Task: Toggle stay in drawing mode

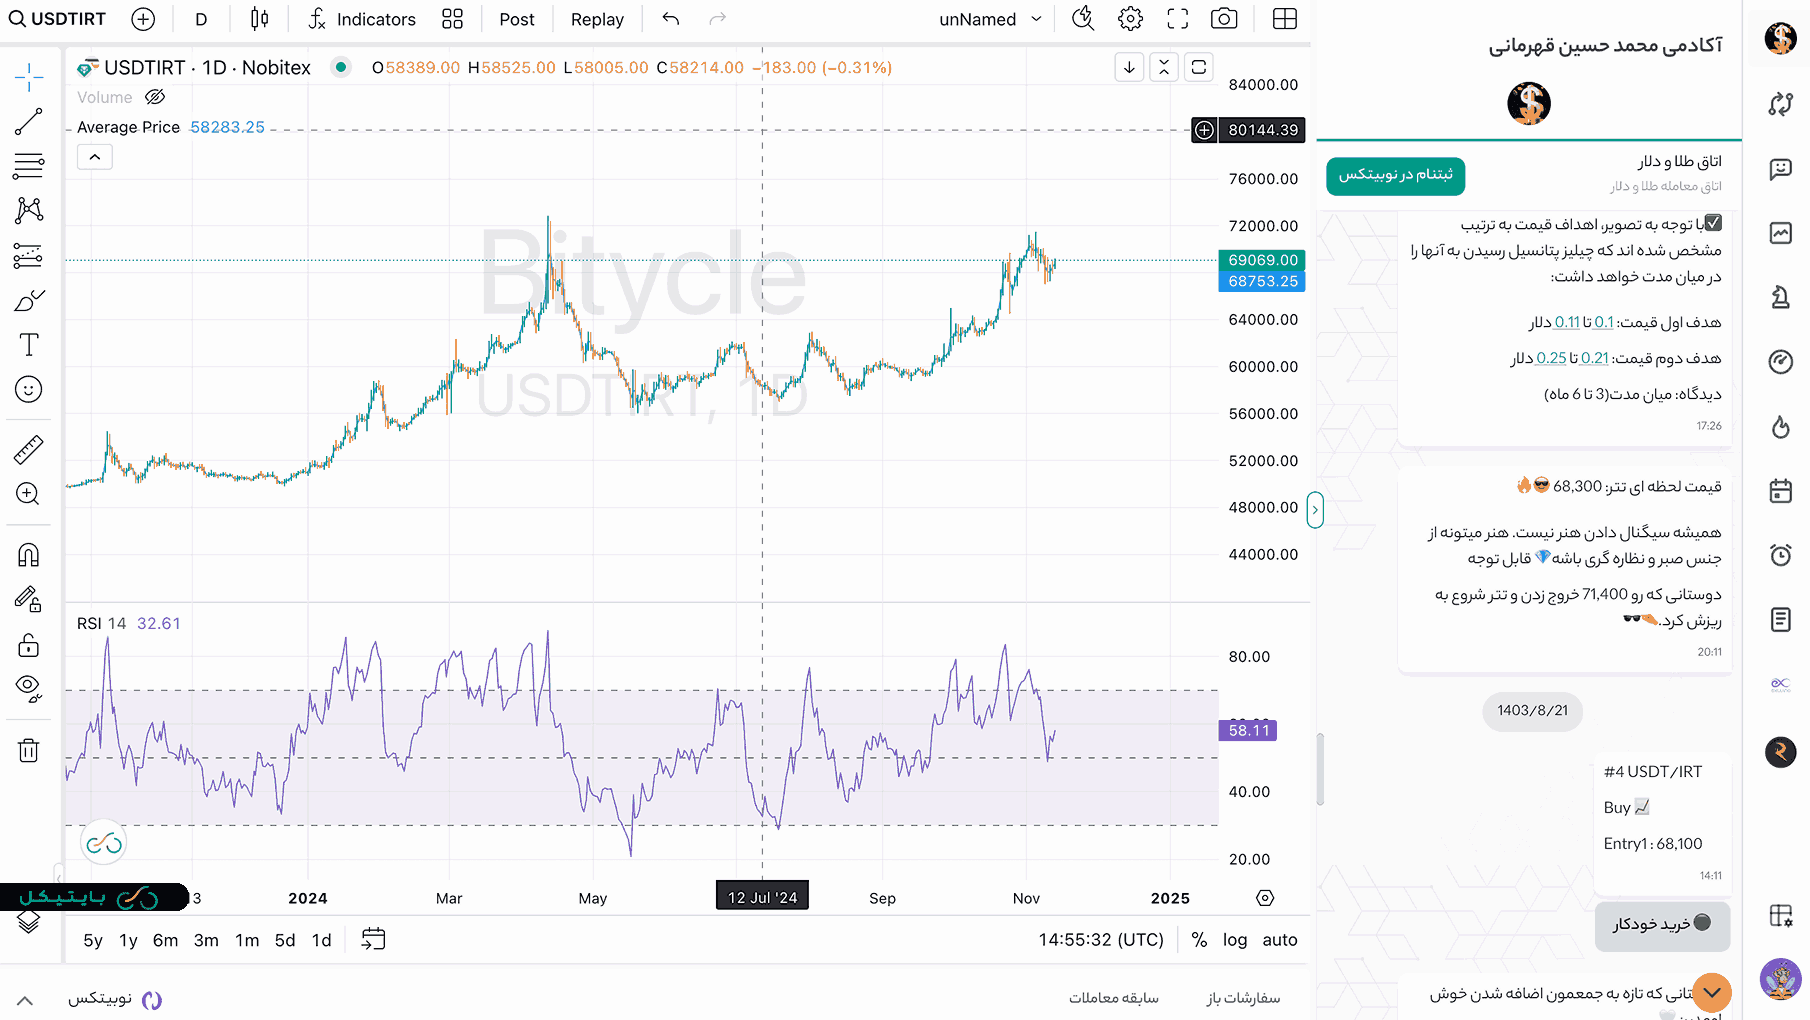Action: coord(29,600)
